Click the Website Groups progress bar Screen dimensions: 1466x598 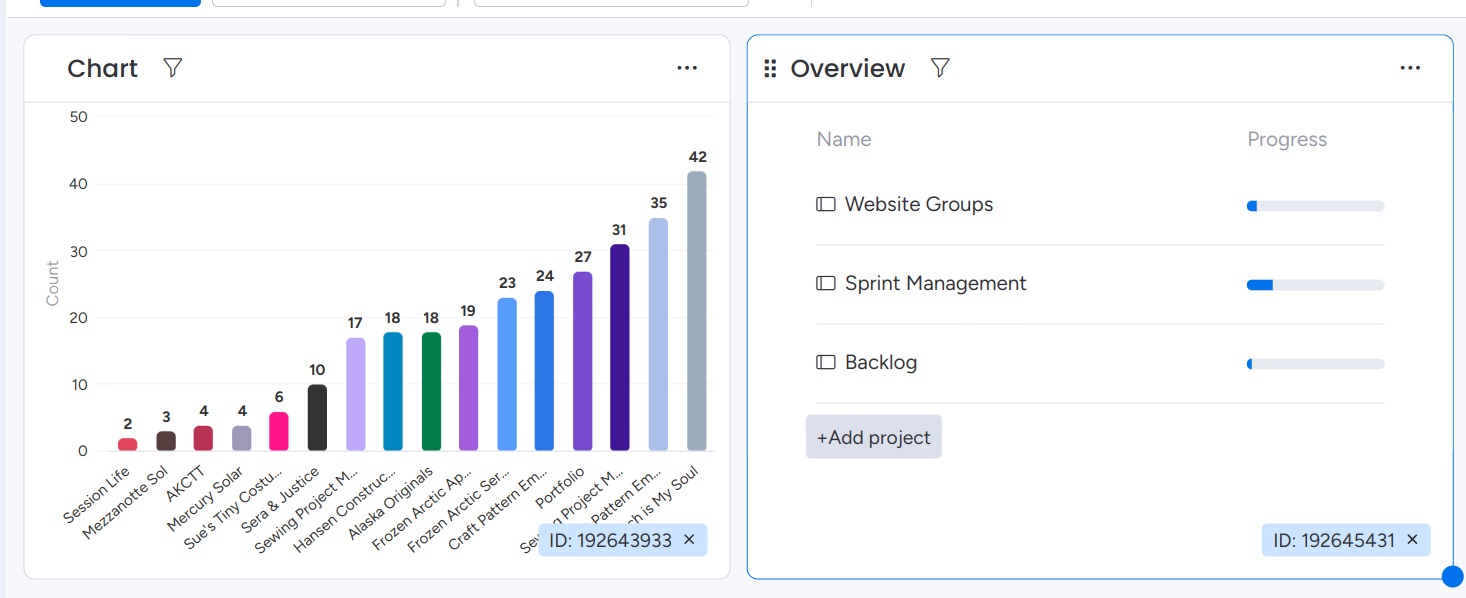(1316, 206)
